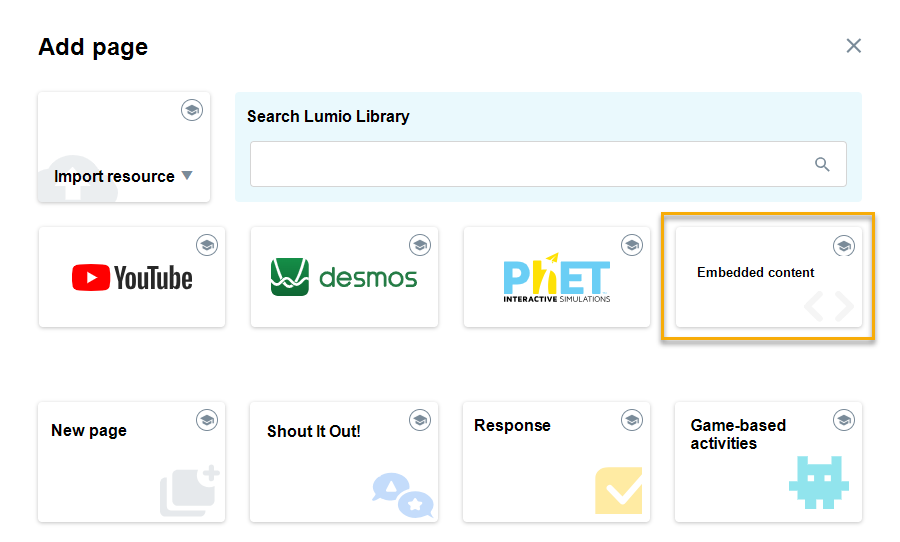The width and height of the screenshot is (900, 542).
Task: Open the Import resource menu
Action: click(124, 147)
